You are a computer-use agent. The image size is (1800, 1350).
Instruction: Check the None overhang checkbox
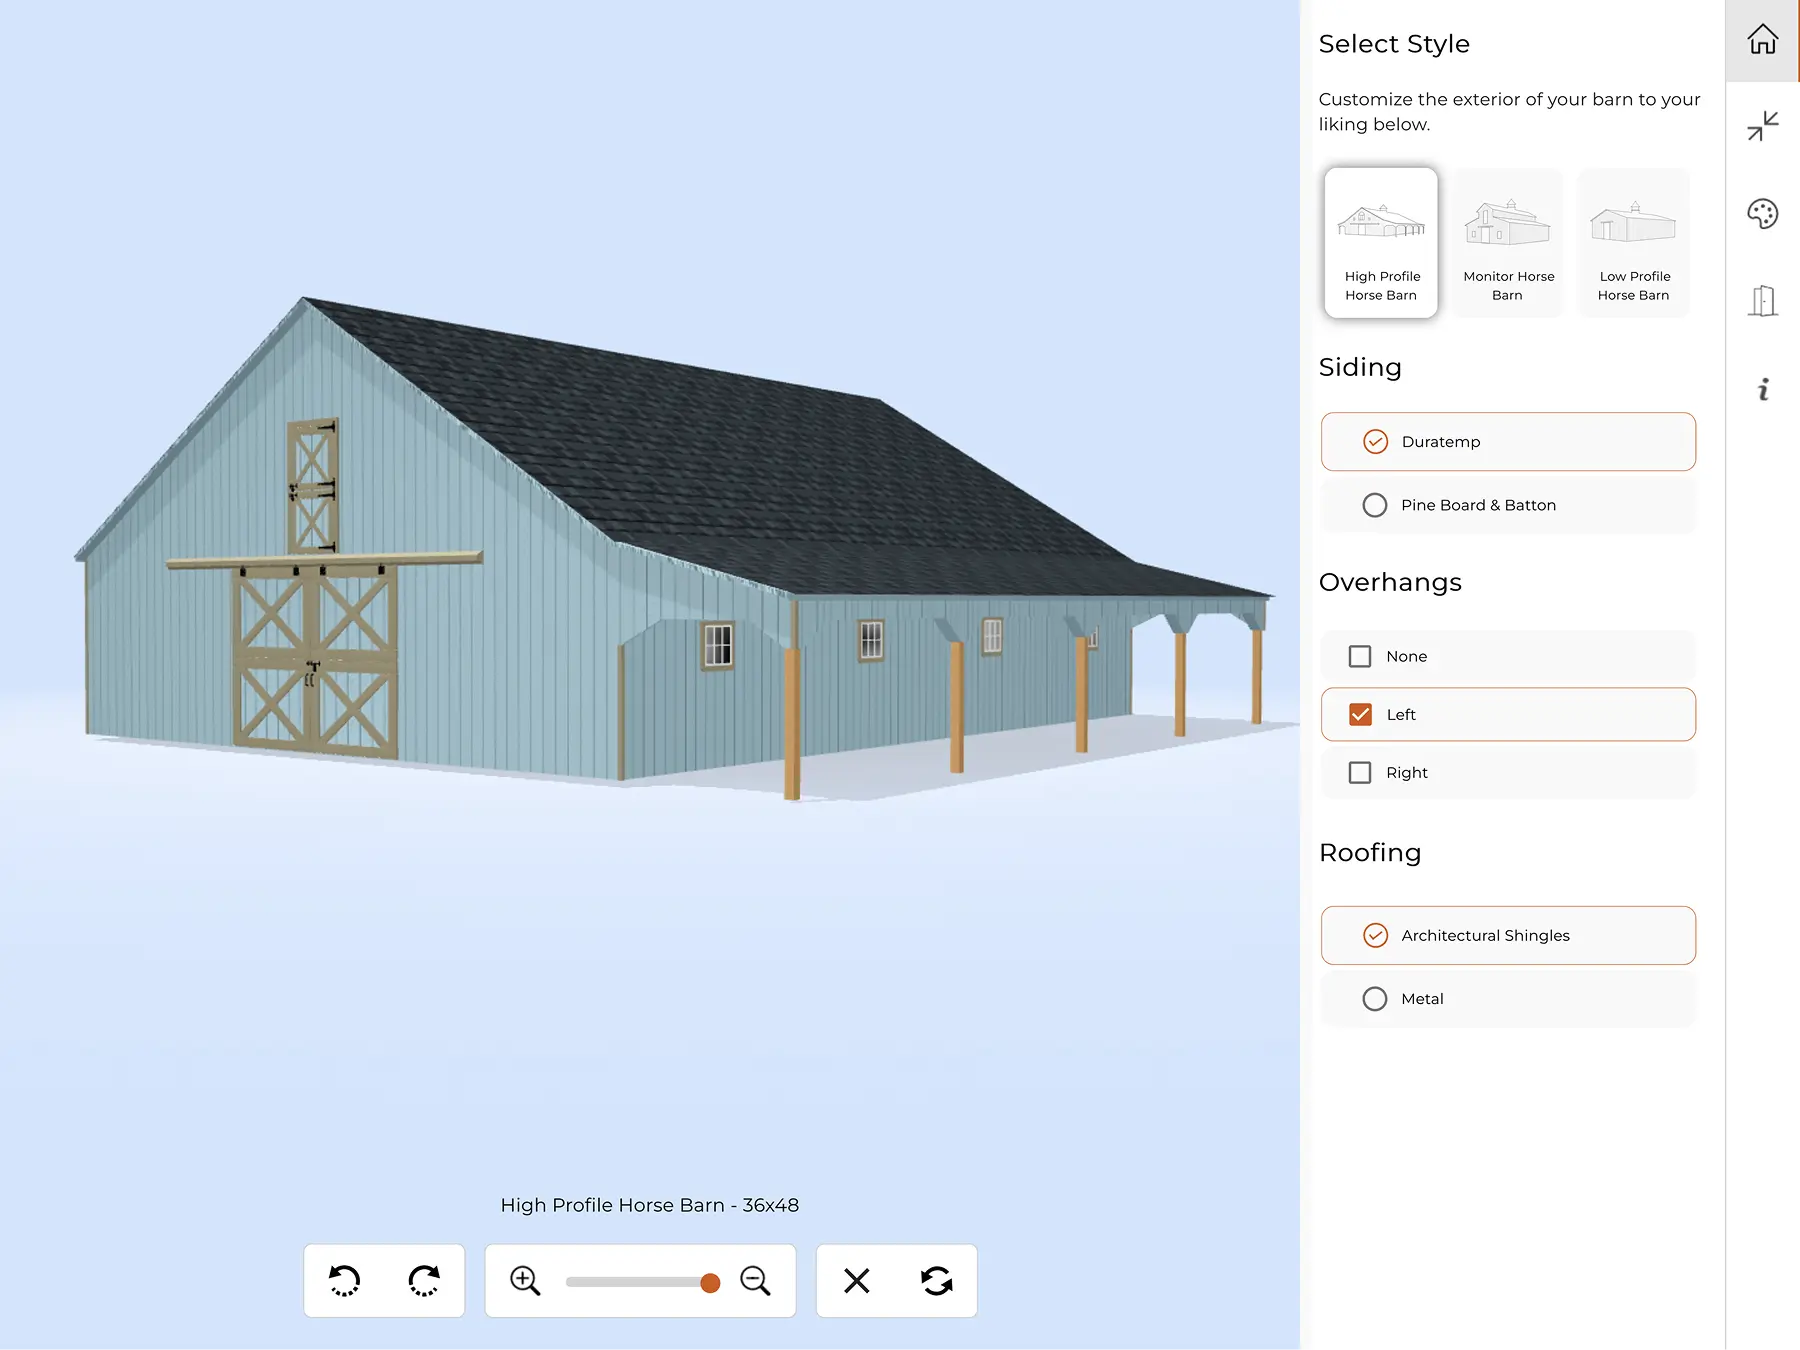pos(1360,656)
